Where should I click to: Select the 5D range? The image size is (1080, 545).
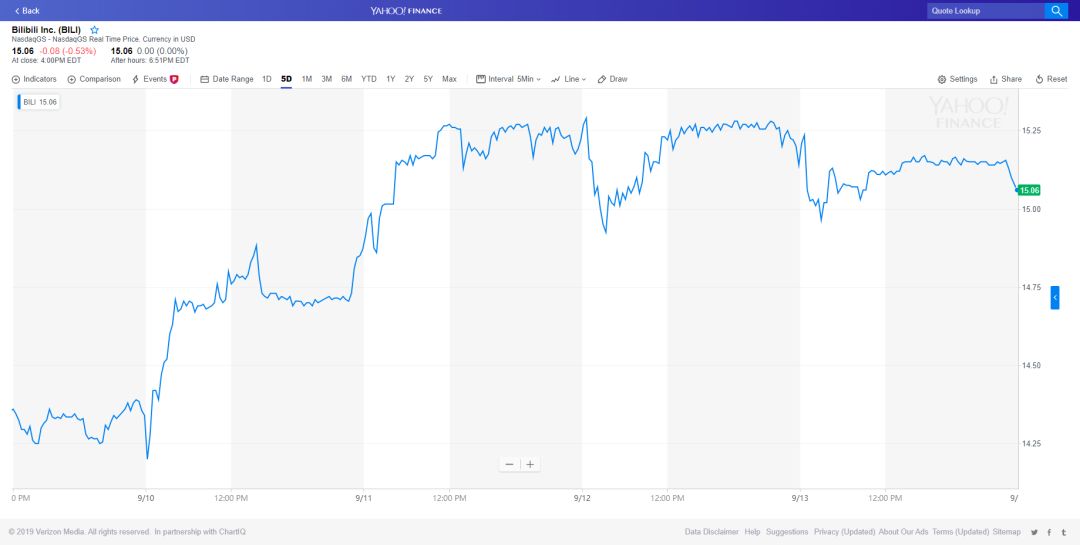[x=287, y=79]
